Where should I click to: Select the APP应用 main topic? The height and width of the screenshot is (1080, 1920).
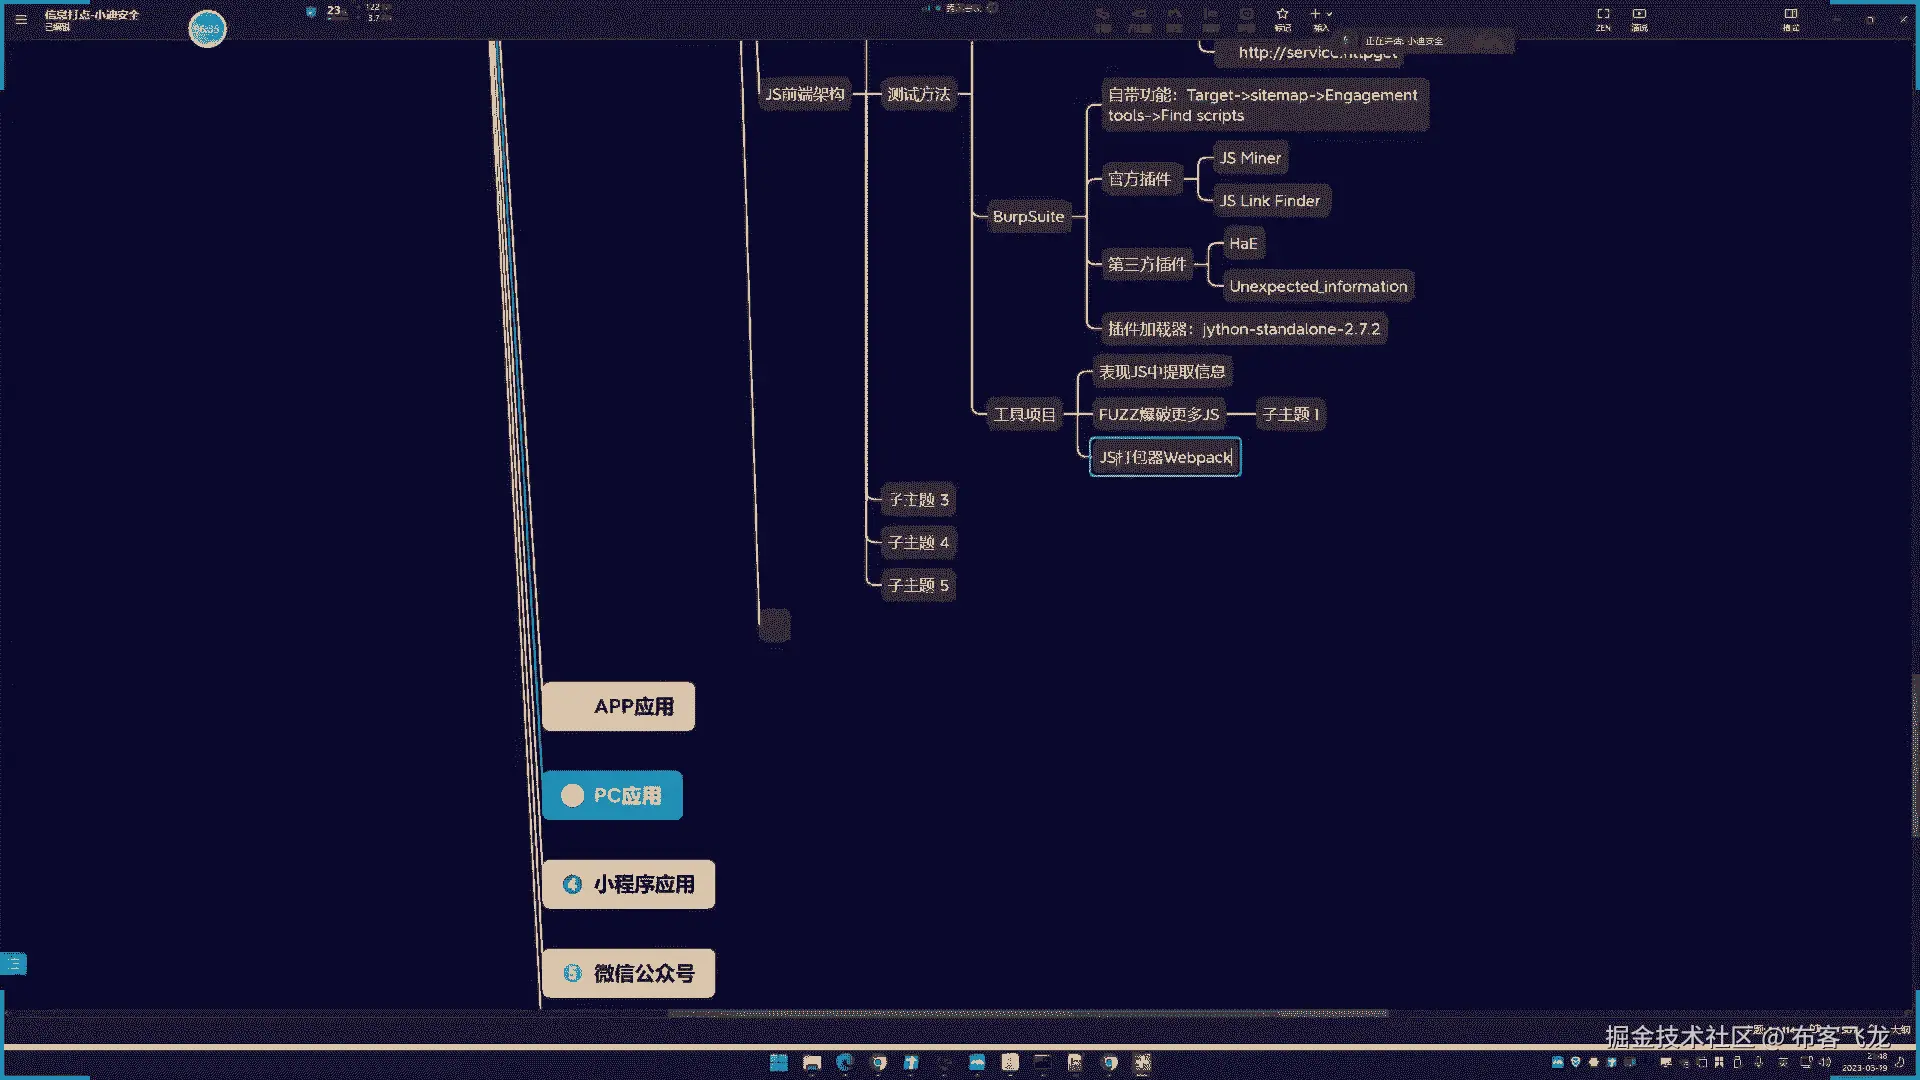tap(619, 706)
